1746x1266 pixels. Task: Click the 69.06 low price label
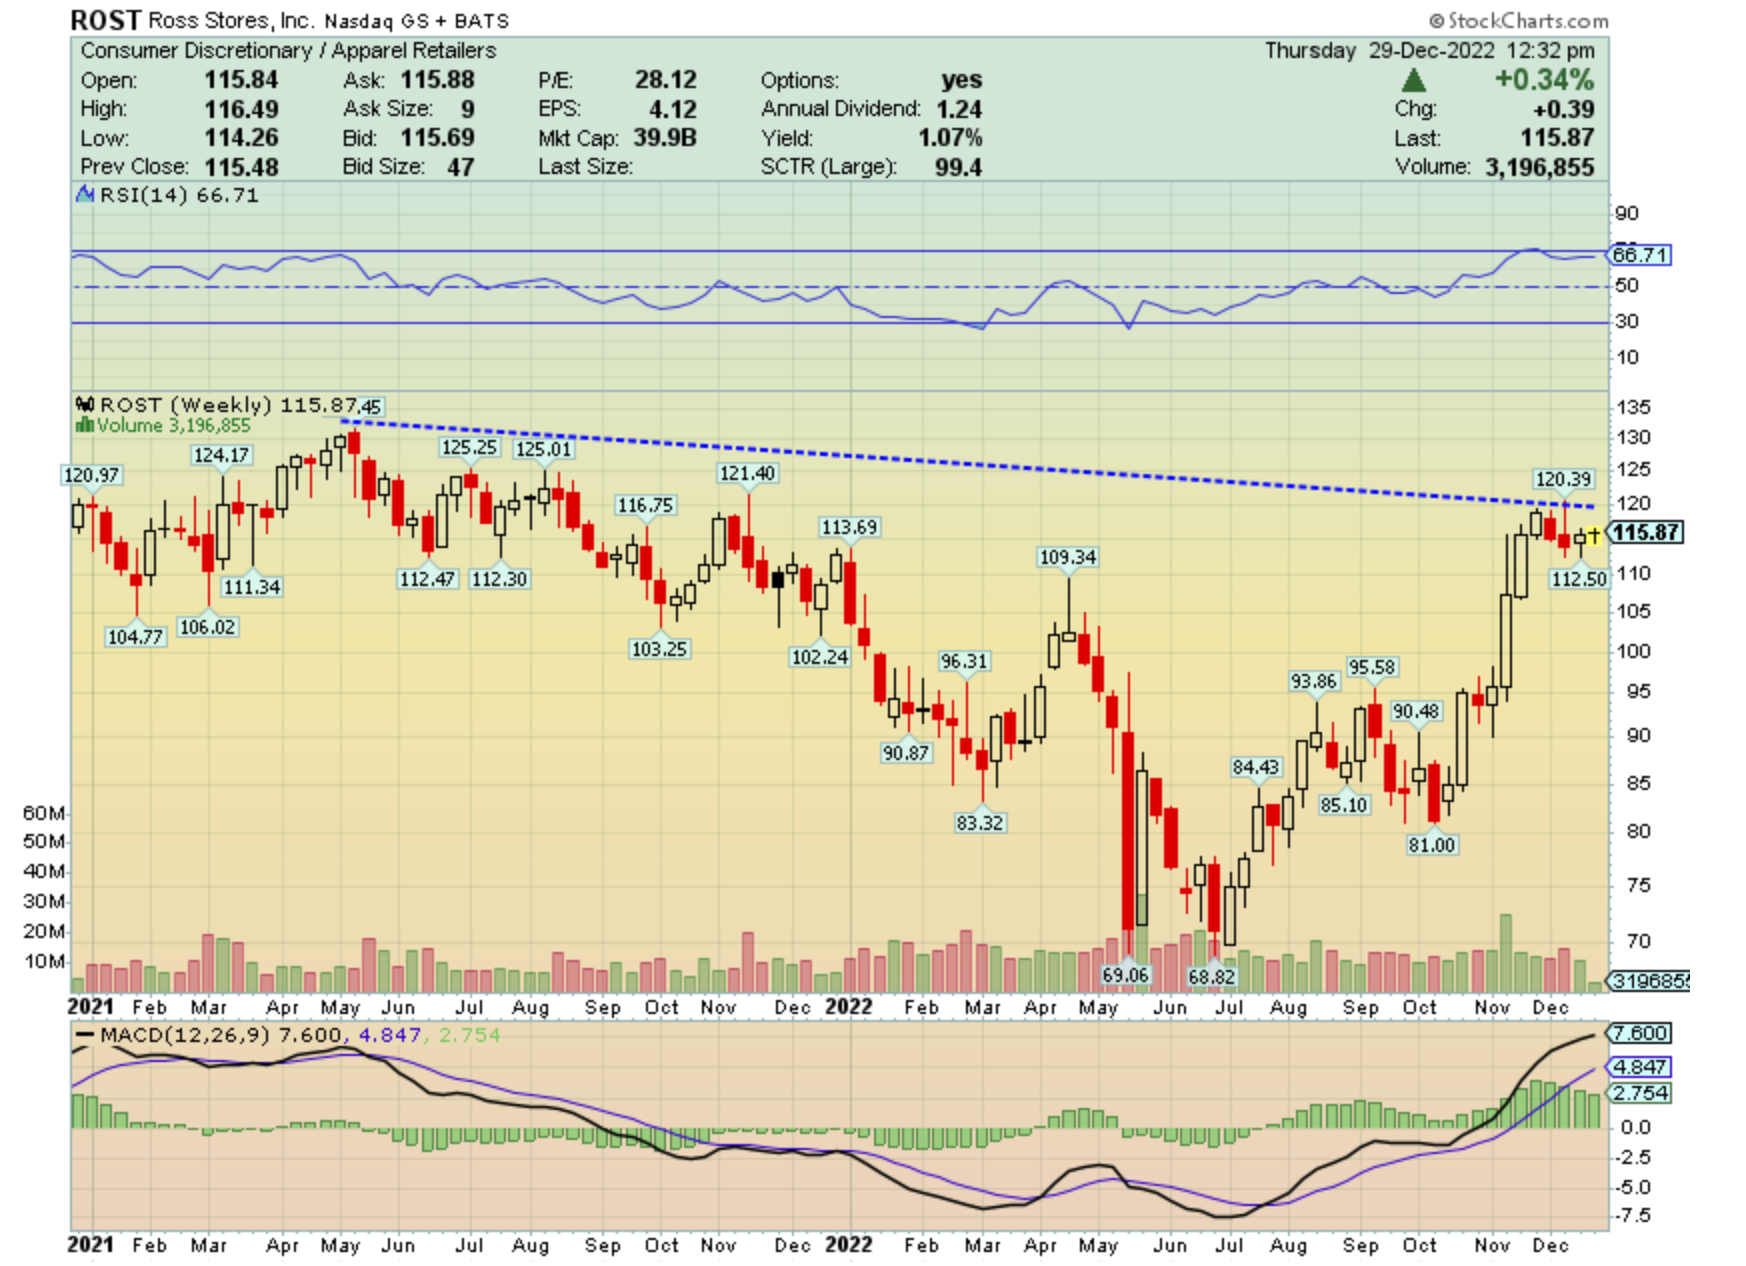point(1125,975)
